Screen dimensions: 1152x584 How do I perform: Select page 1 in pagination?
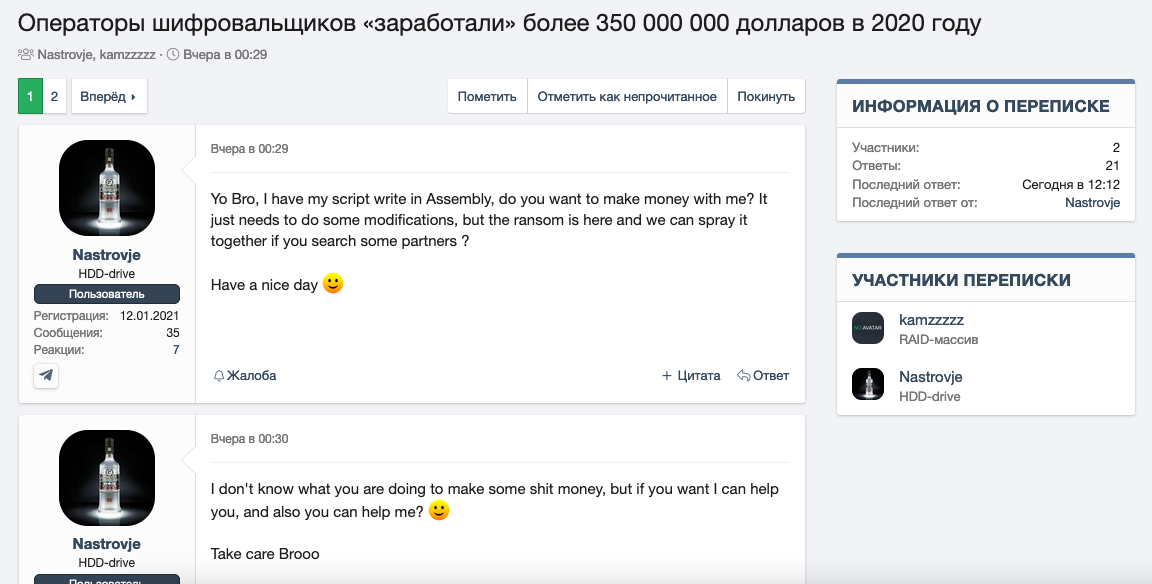(31, 97)
